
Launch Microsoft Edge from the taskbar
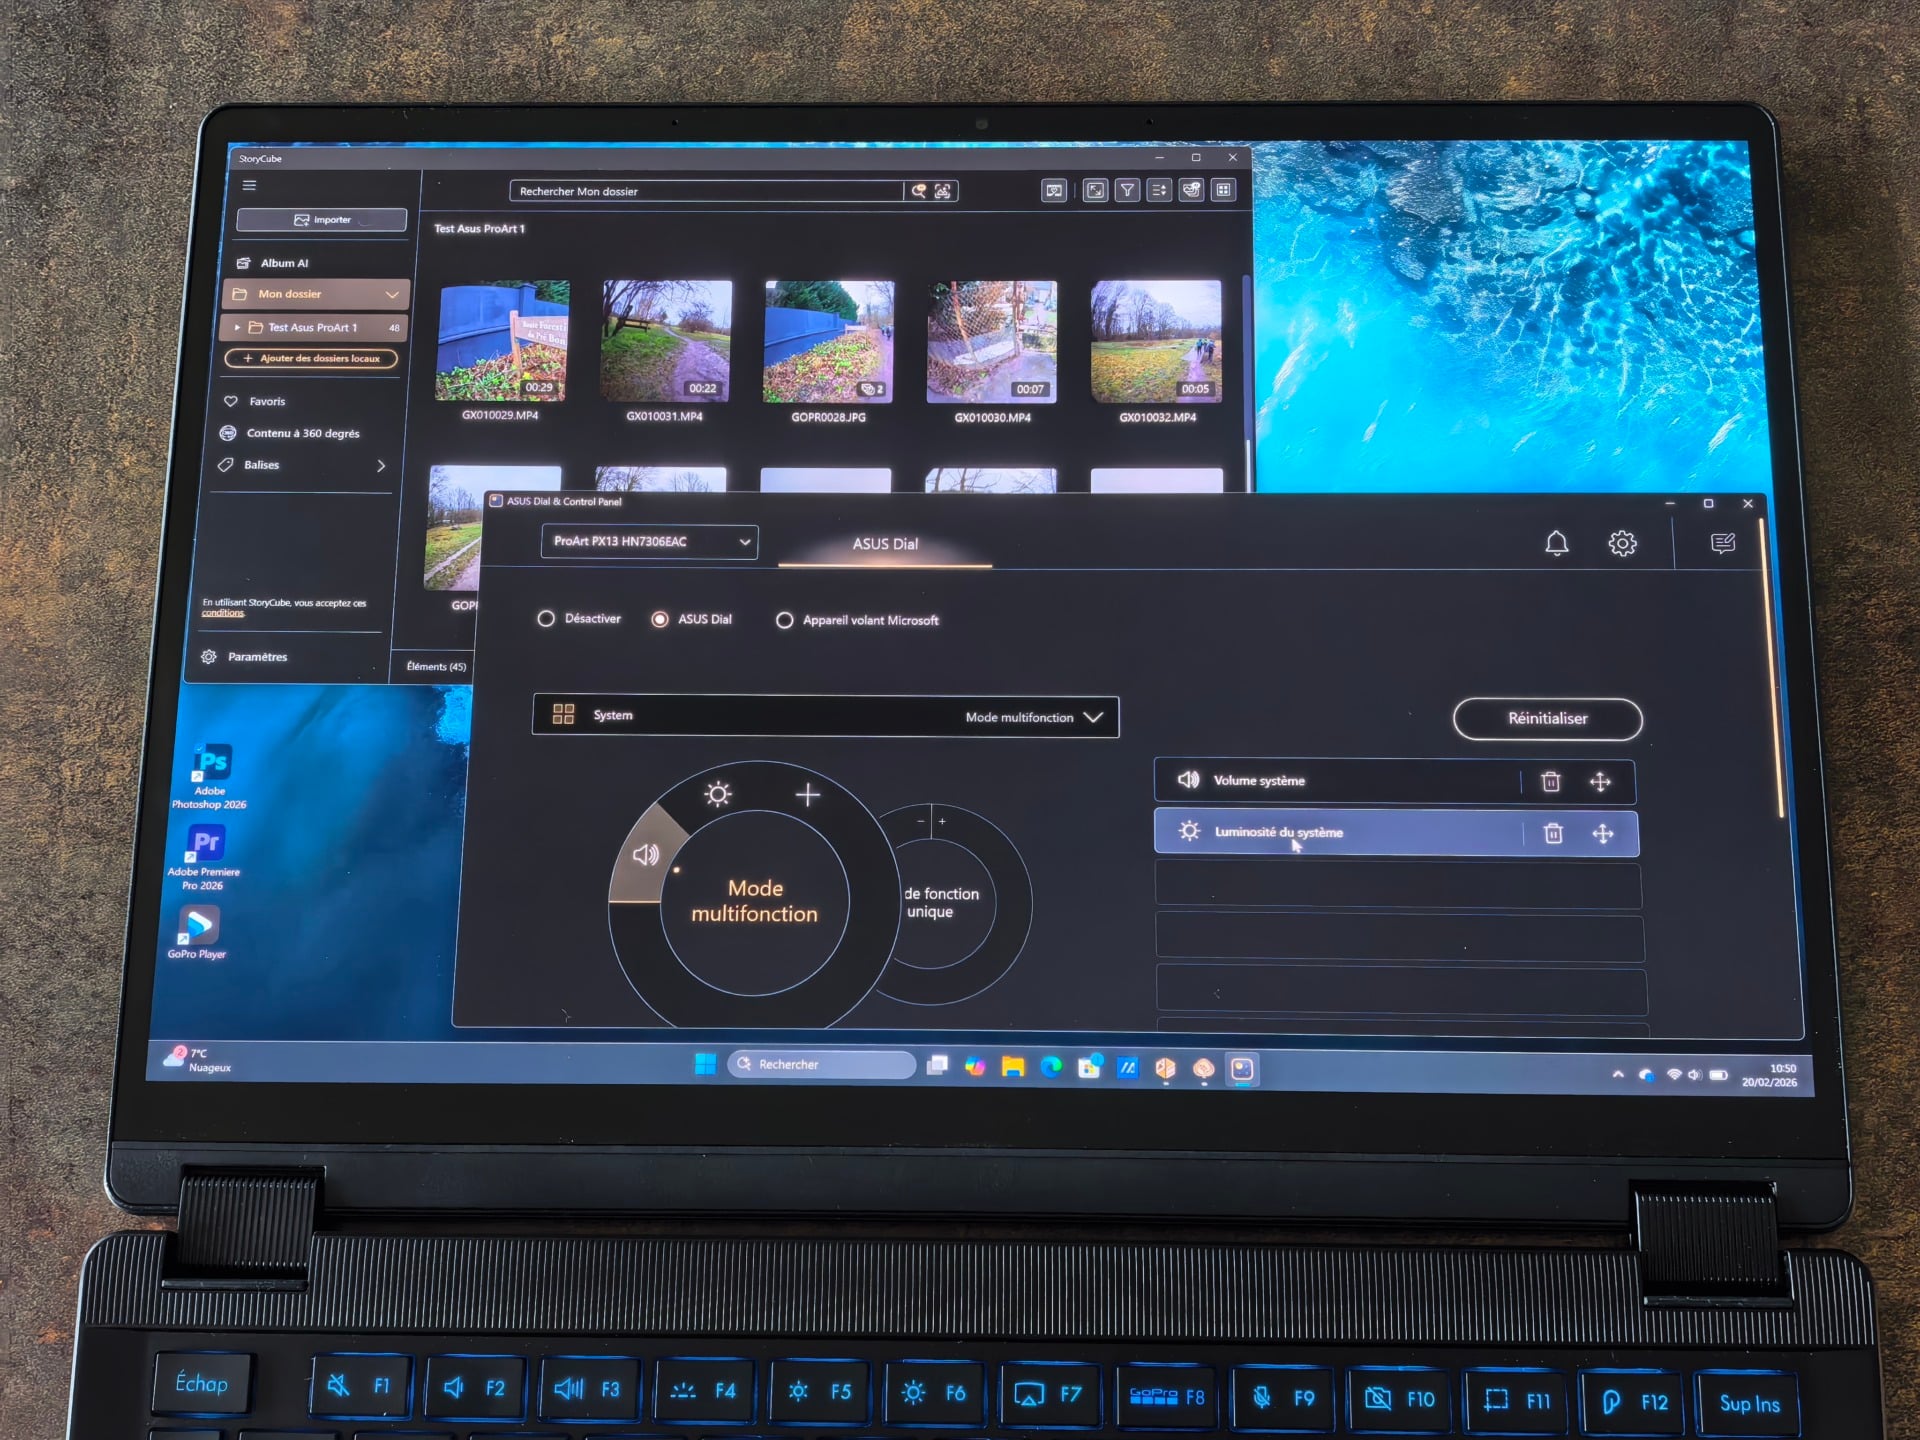1051,1067
